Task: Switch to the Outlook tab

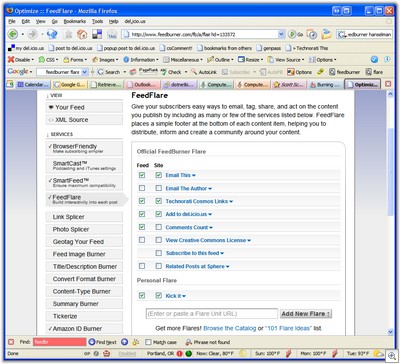Action: [143, 84]
